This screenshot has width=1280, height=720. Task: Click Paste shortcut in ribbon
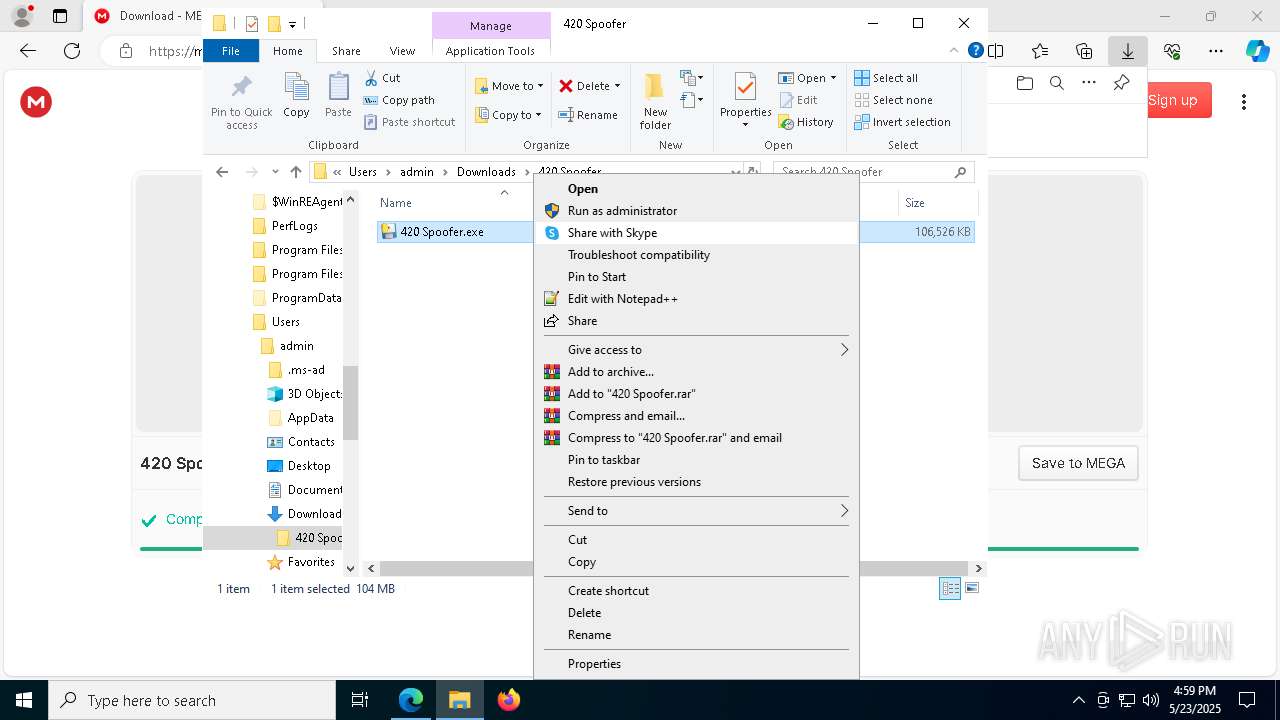(409, 122)
